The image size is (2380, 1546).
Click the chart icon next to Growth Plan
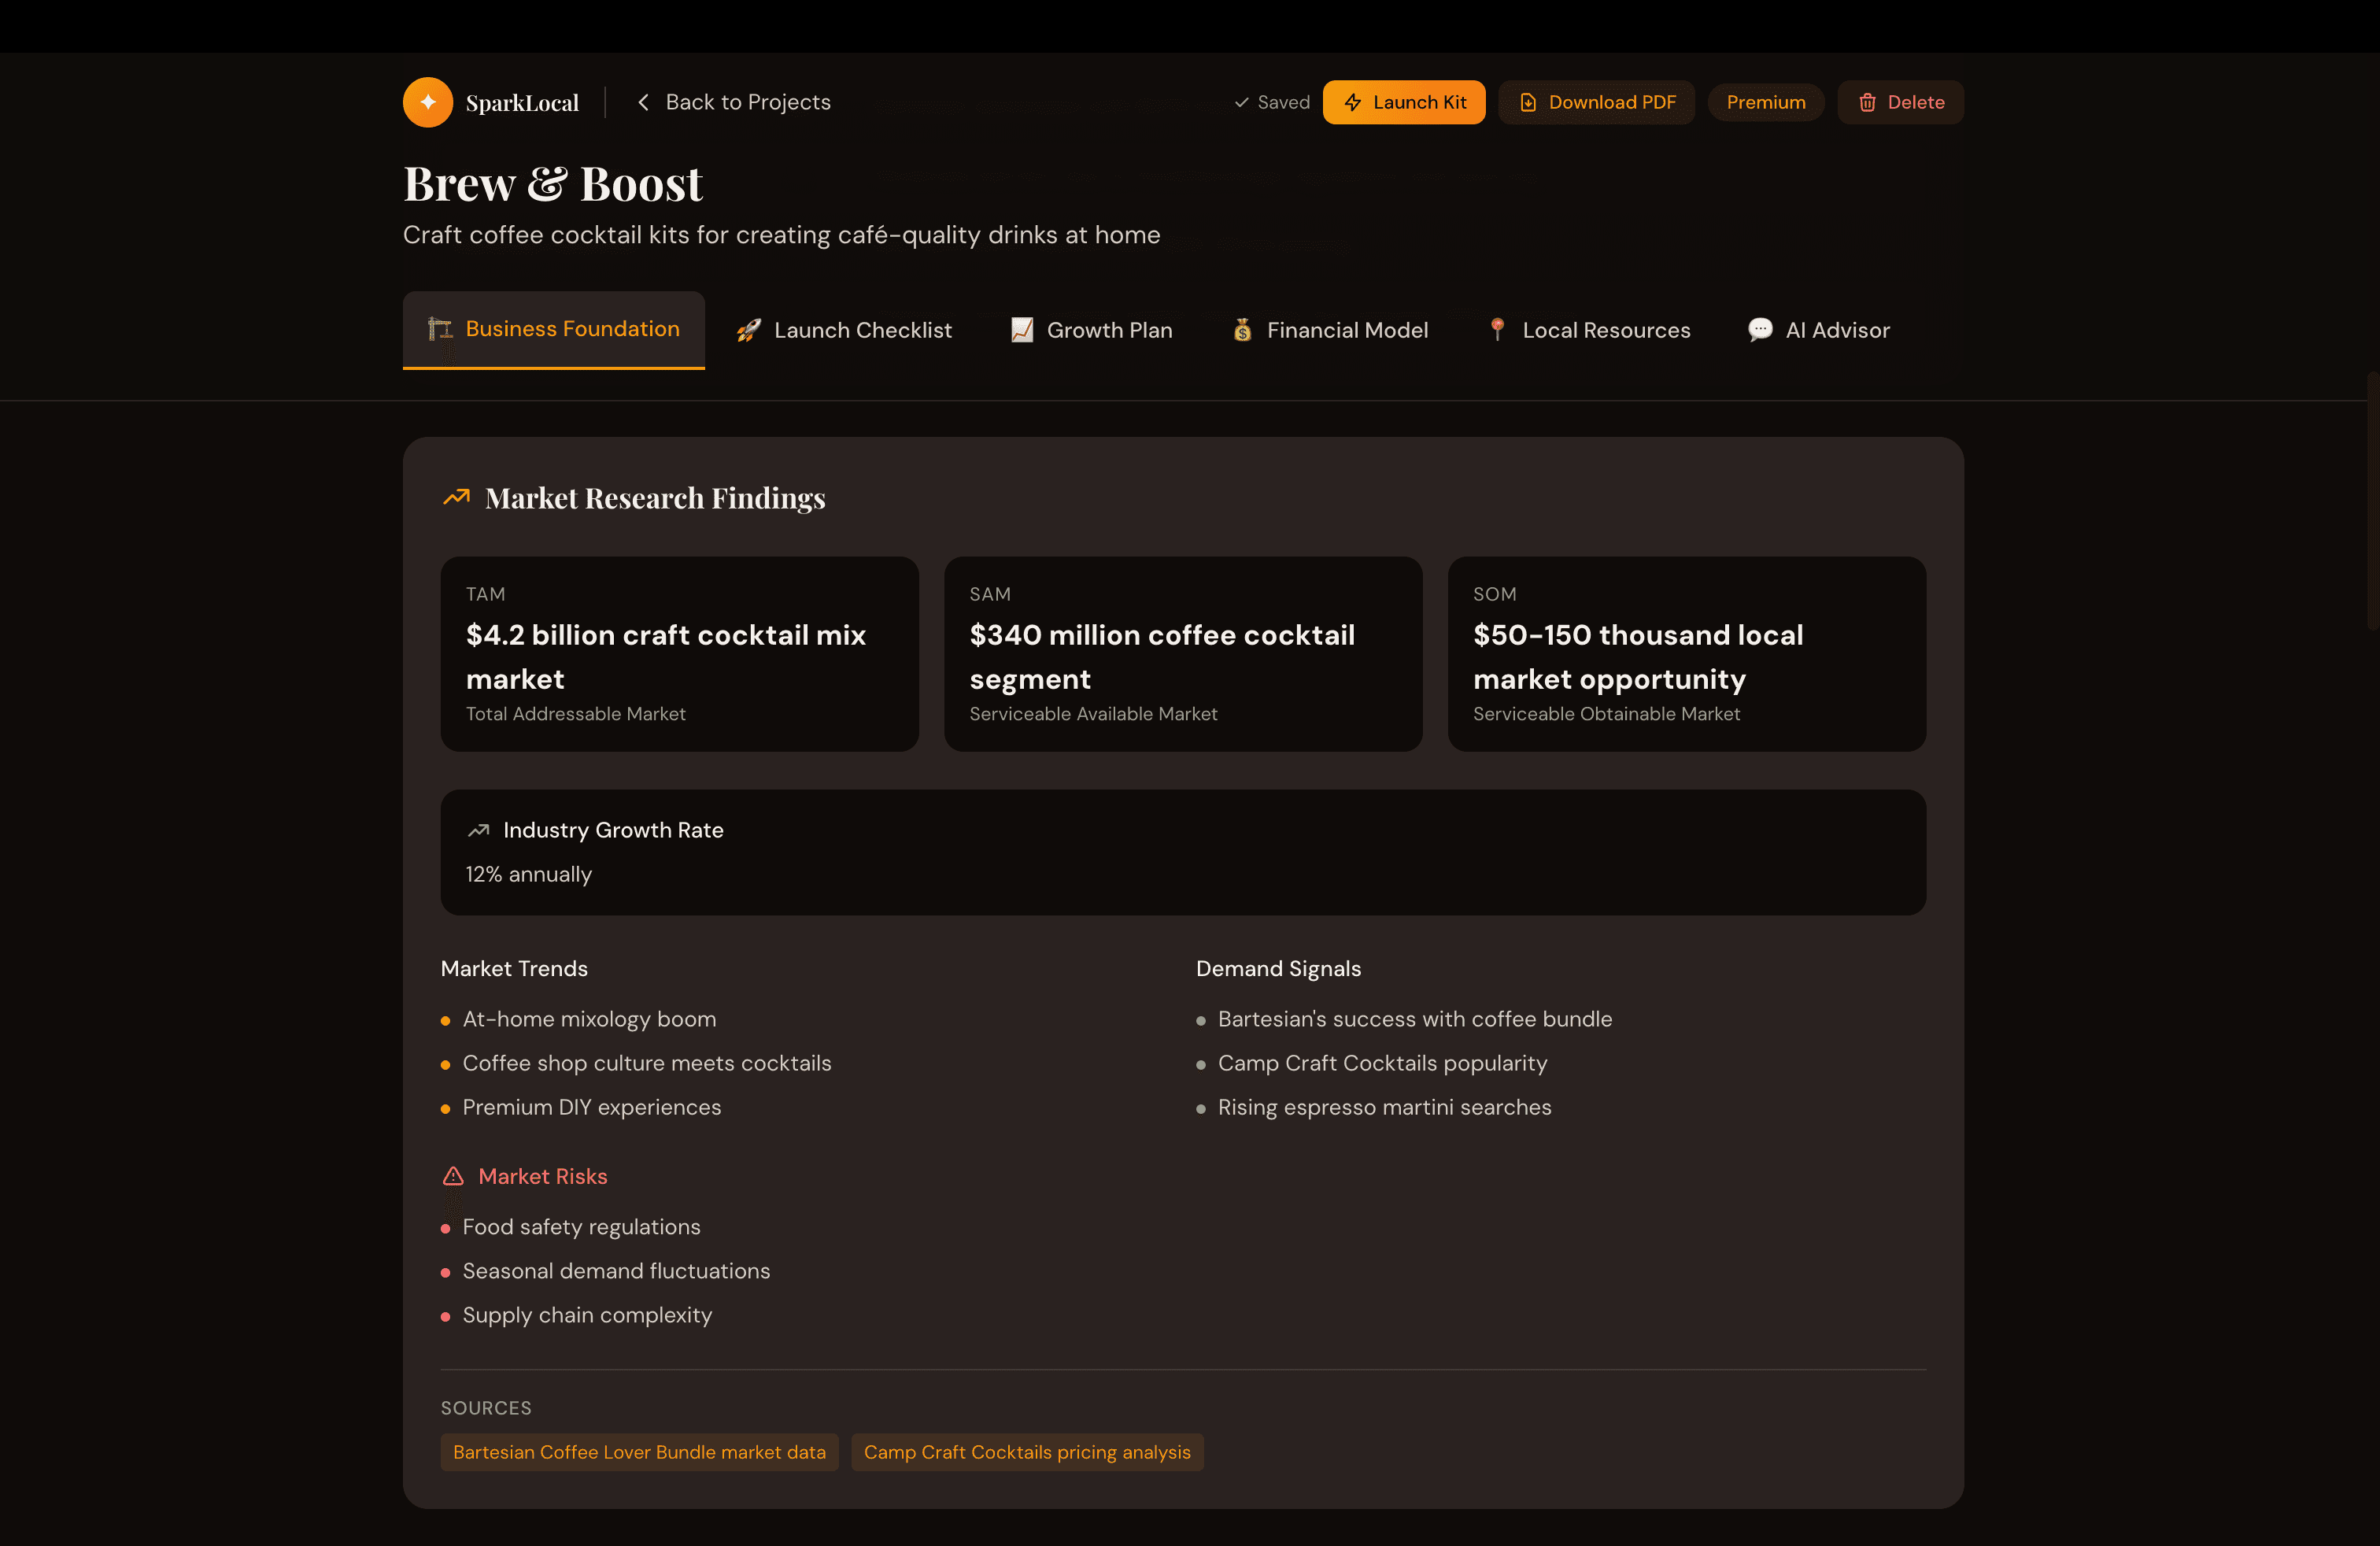point(1021,329)
